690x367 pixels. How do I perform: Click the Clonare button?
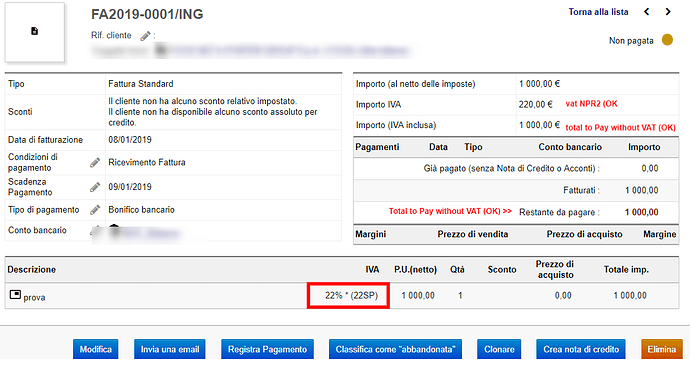(499, 349)
